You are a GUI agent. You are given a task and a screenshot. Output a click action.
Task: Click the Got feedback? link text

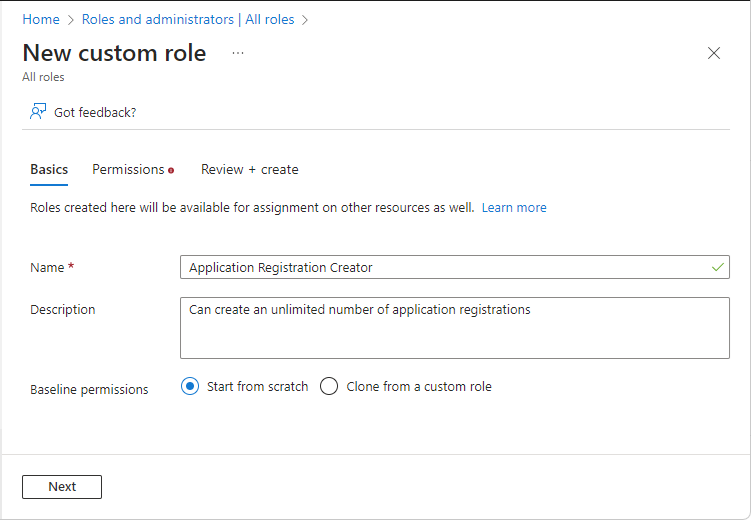tap(95, 112)
